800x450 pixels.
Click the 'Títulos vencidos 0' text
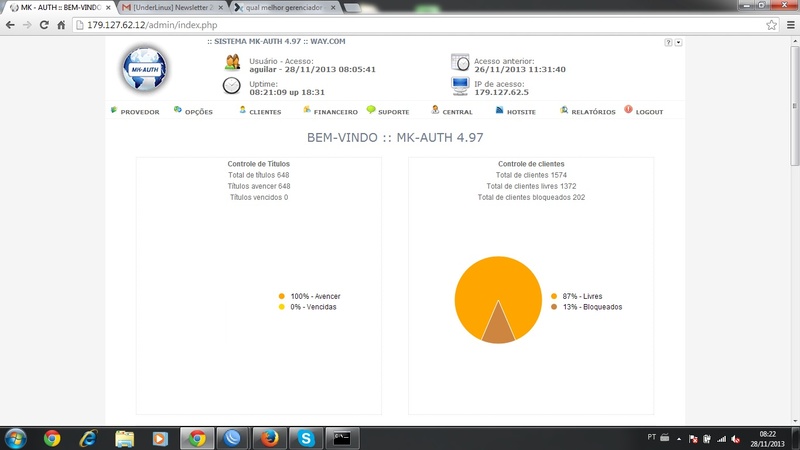pos(259,197)
